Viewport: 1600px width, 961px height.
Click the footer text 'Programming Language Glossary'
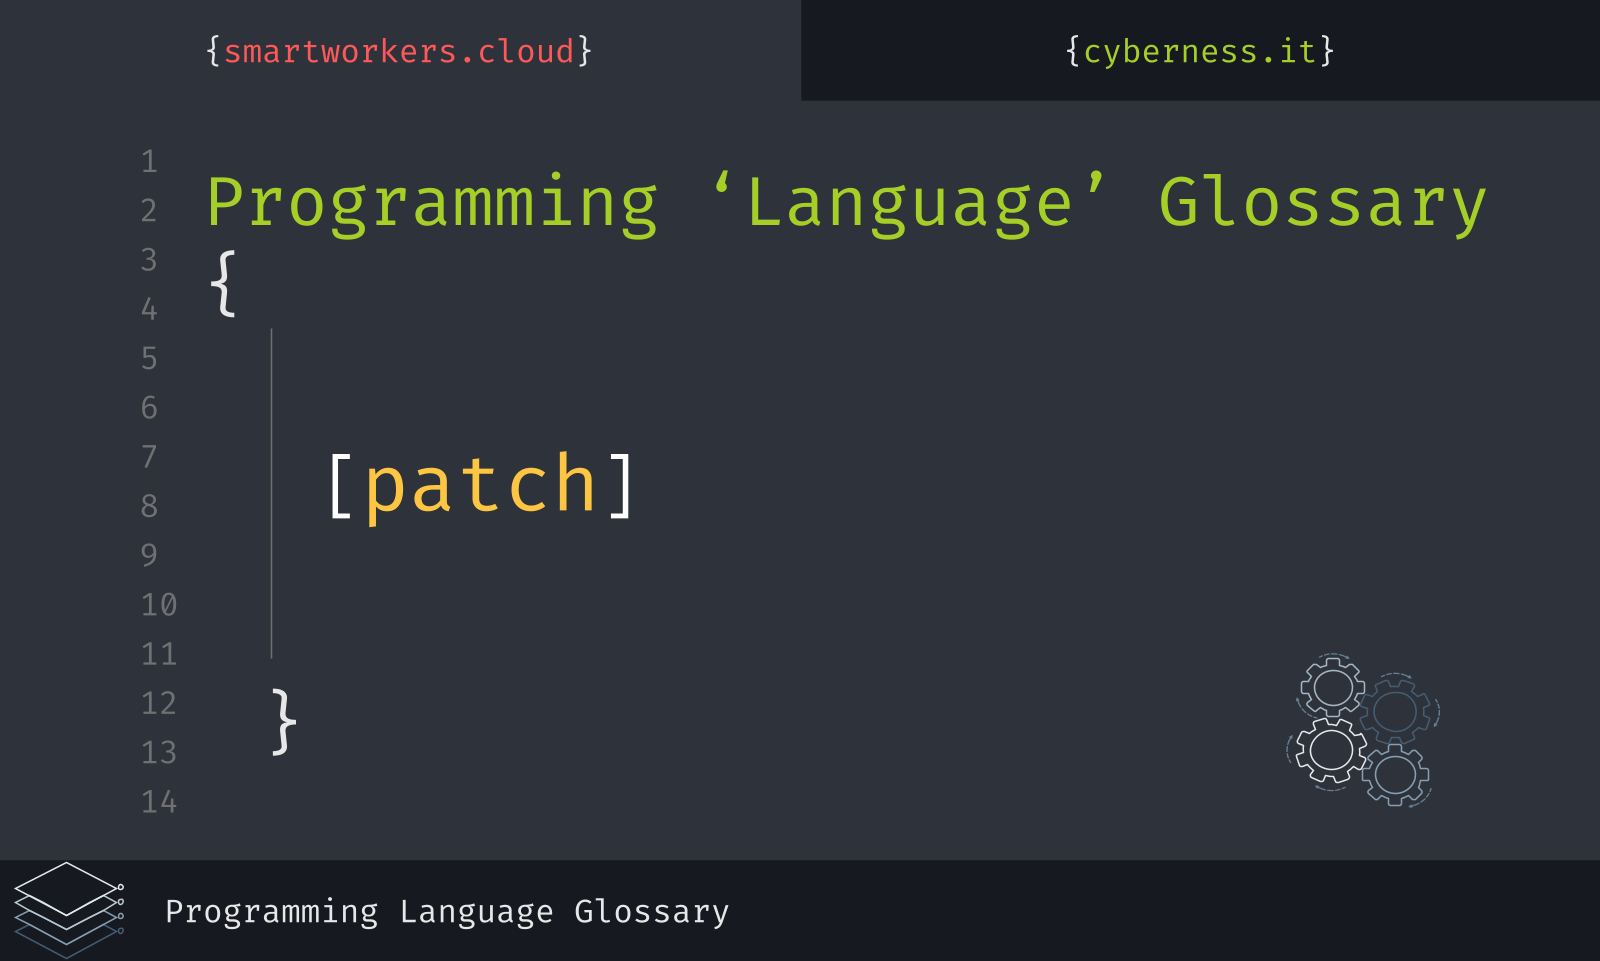click(x=447, y=912)
